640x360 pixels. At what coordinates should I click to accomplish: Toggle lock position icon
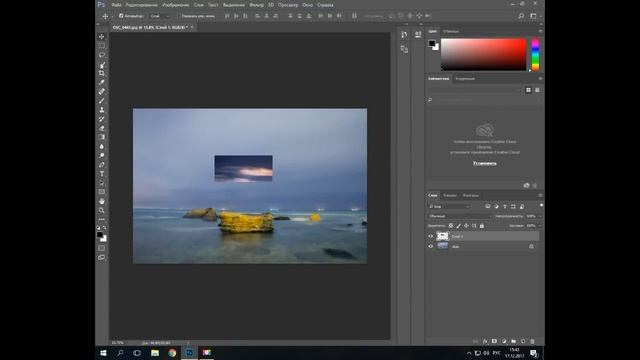[466, 226]
